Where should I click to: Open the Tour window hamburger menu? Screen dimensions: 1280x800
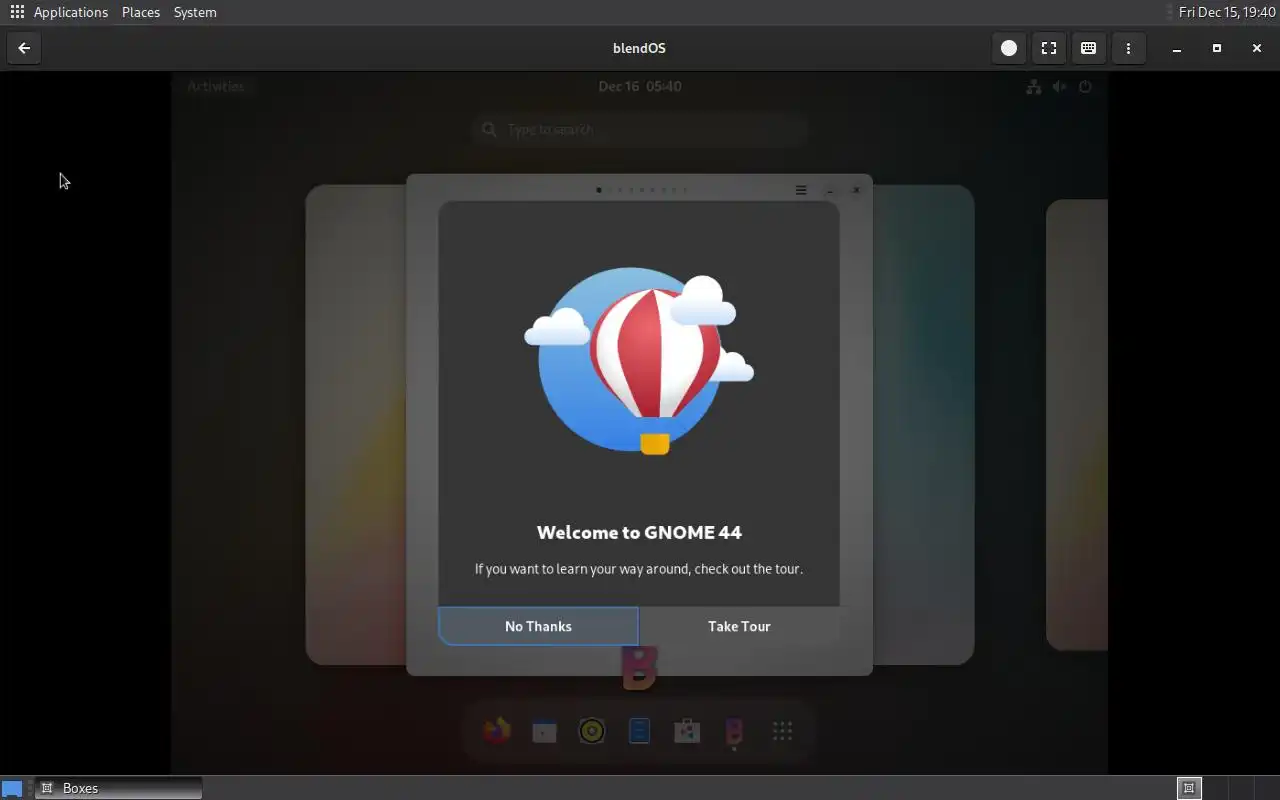click(801, 190)
